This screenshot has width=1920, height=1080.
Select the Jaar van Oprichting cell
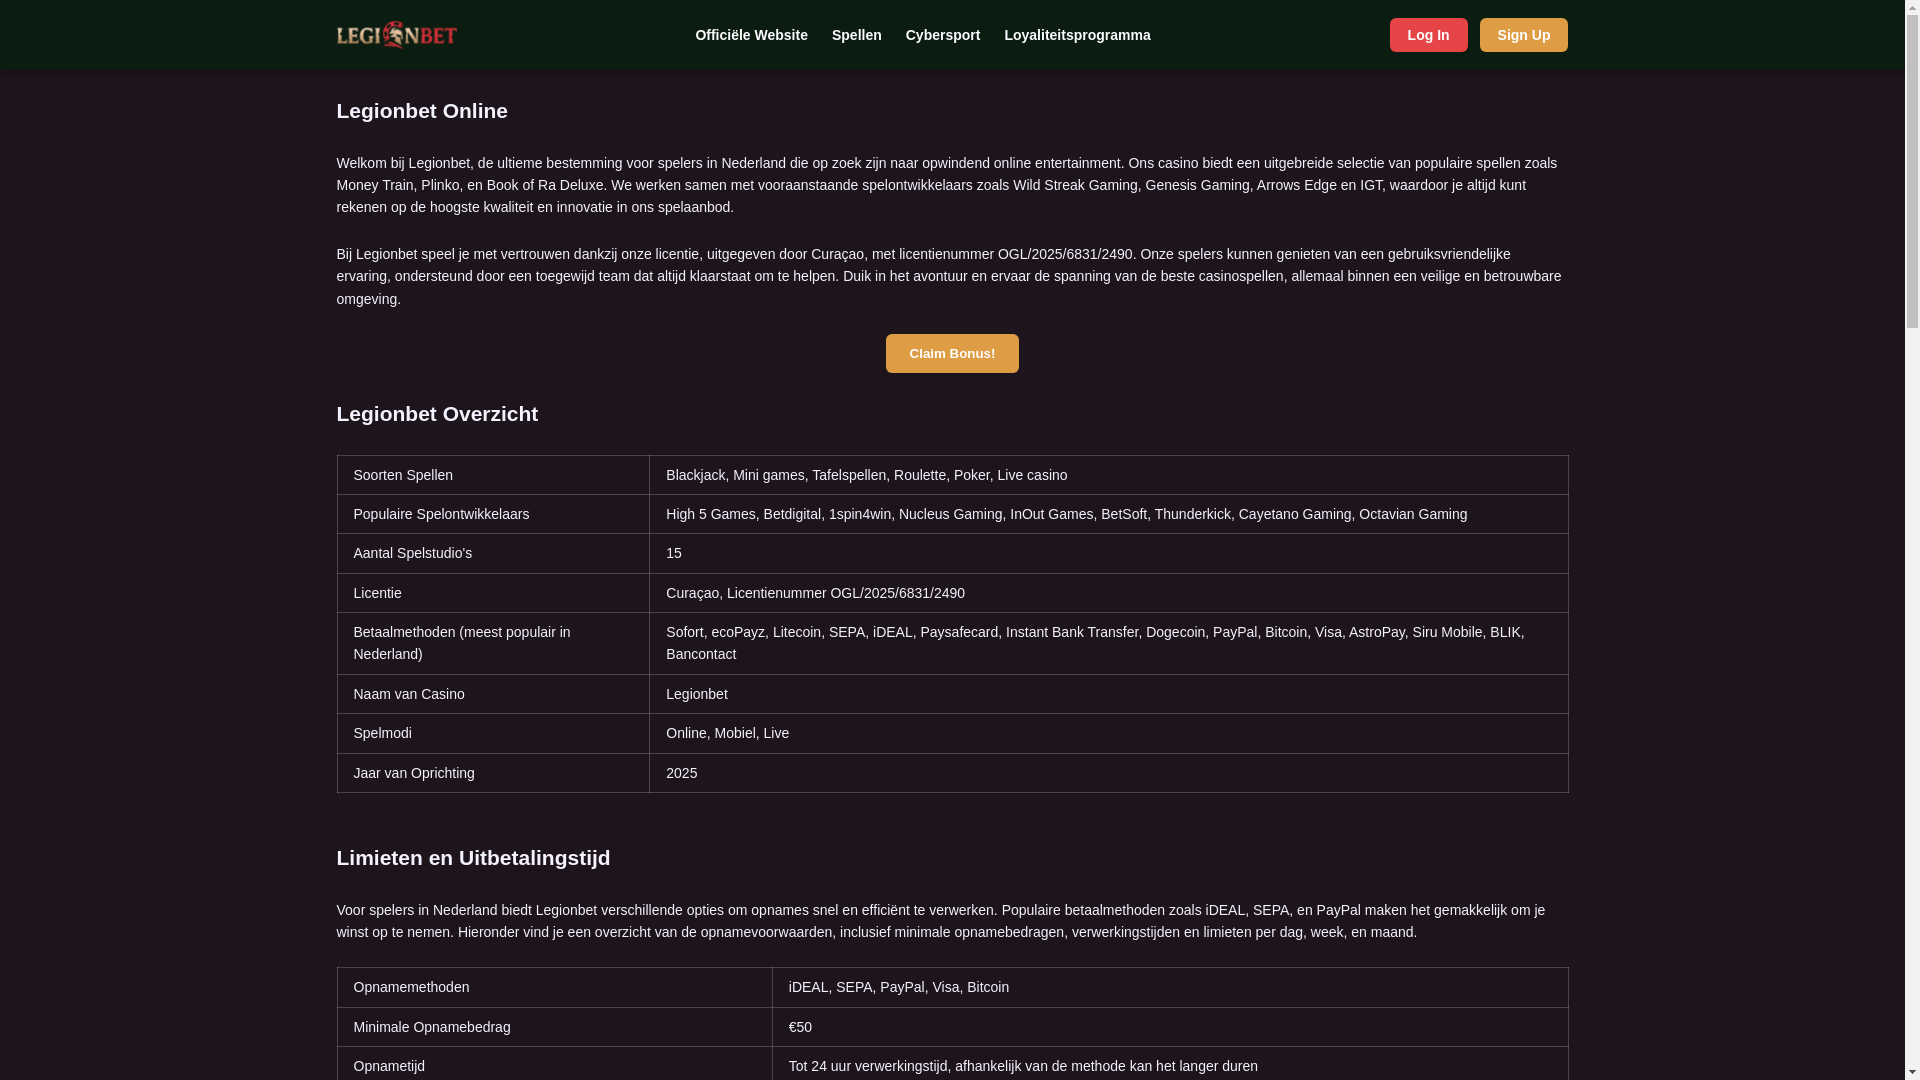pos(493,773)
